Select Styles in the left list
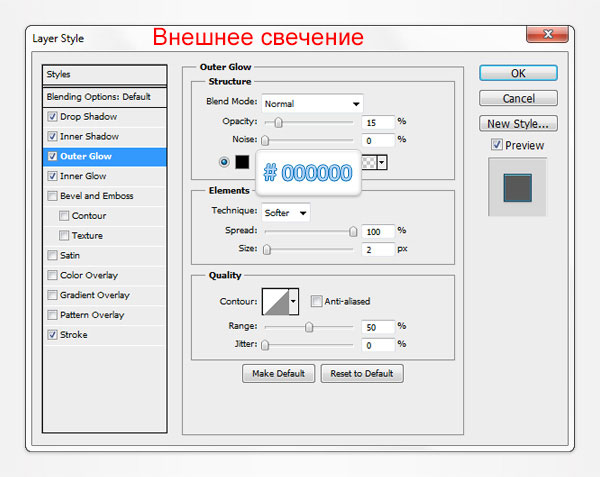Viewport: 600px width, 477px height. pyautogui.click(x=105, y=75)
